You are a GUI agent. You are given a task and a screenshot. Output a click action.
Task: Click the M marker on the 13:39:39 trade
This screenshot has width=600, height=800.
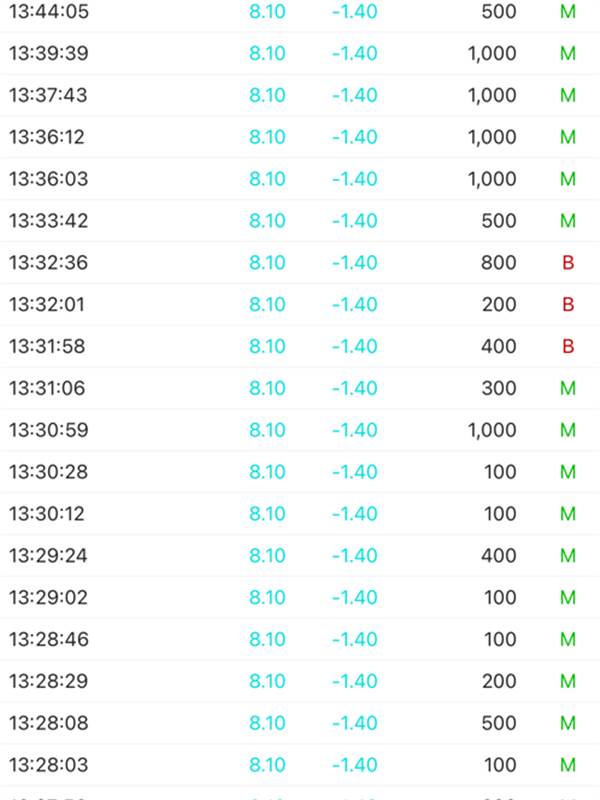tap(568, 54)
